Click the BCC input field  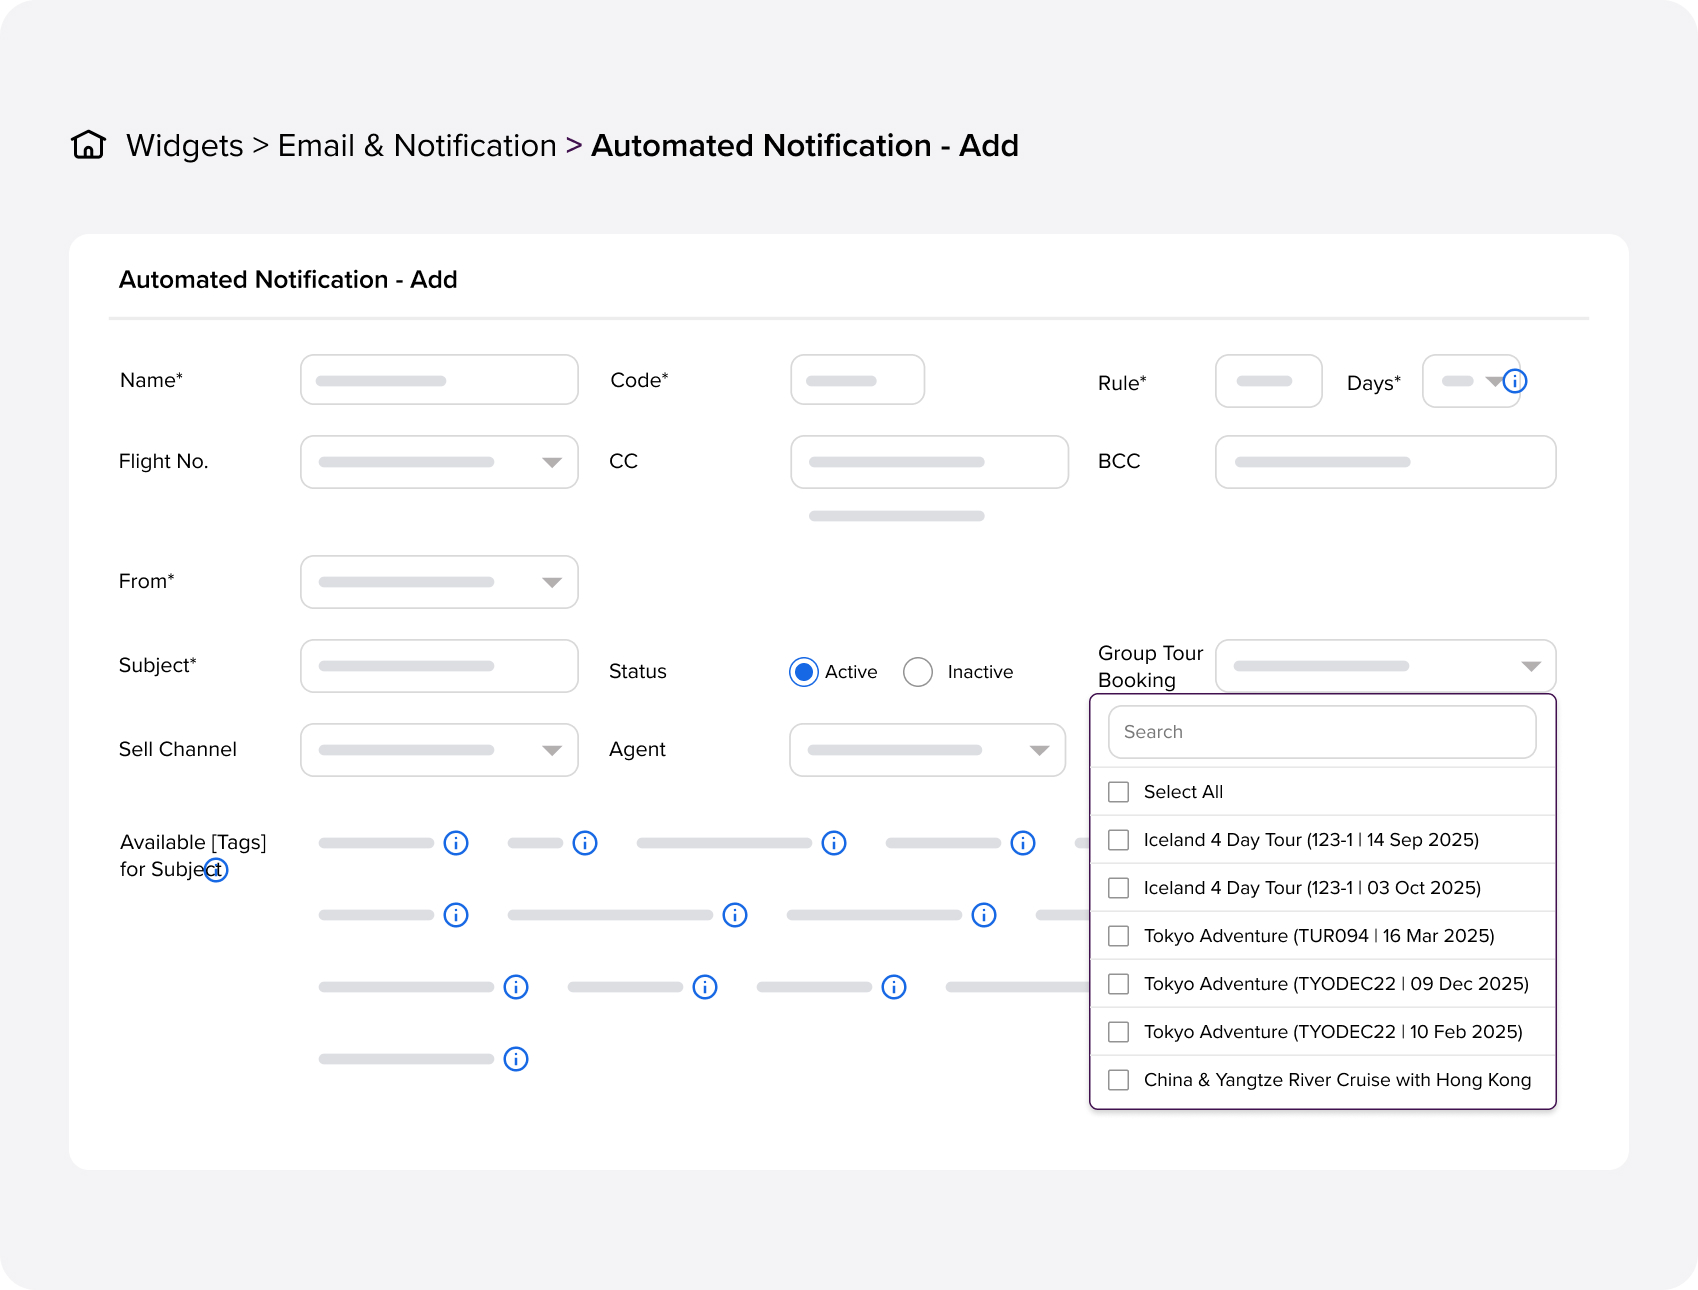1385,462
